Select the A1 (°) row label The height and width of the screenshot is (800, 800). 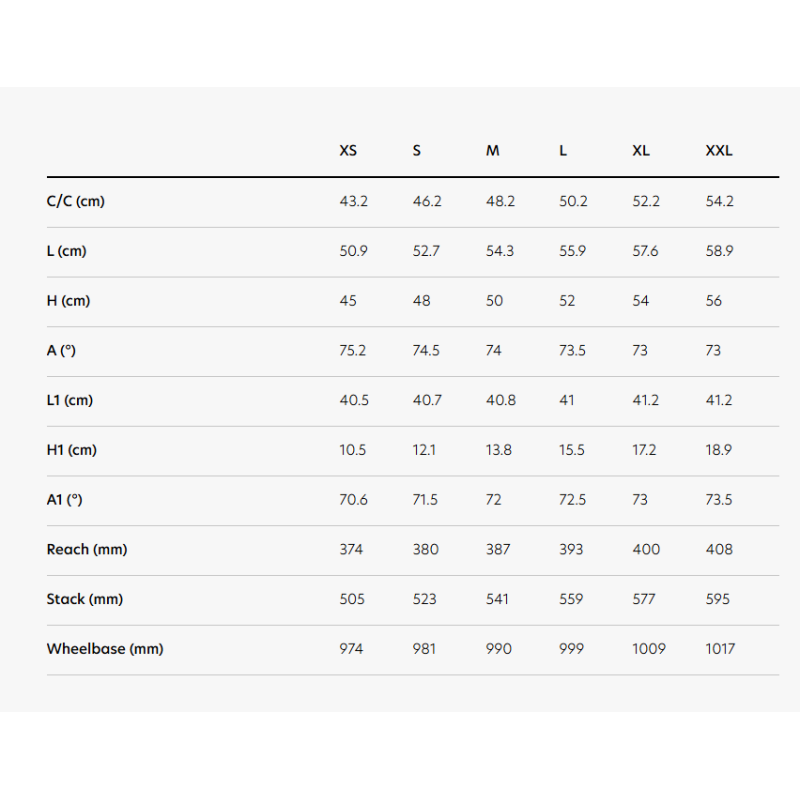tap(64, 499)
